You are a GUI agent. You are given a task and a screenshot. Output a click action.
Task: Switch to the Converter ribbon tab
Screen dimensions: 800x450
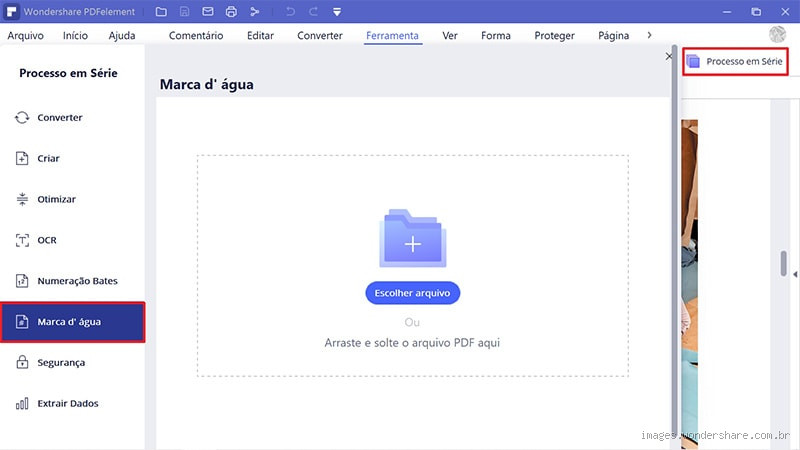(320, 36)
